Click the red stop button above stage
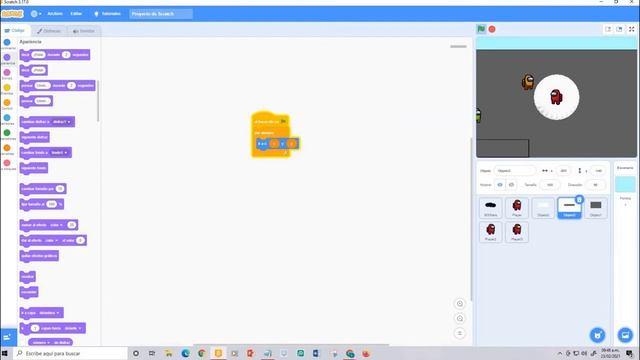The width and height of the screenshot is (640, 360). click(492, 29)
